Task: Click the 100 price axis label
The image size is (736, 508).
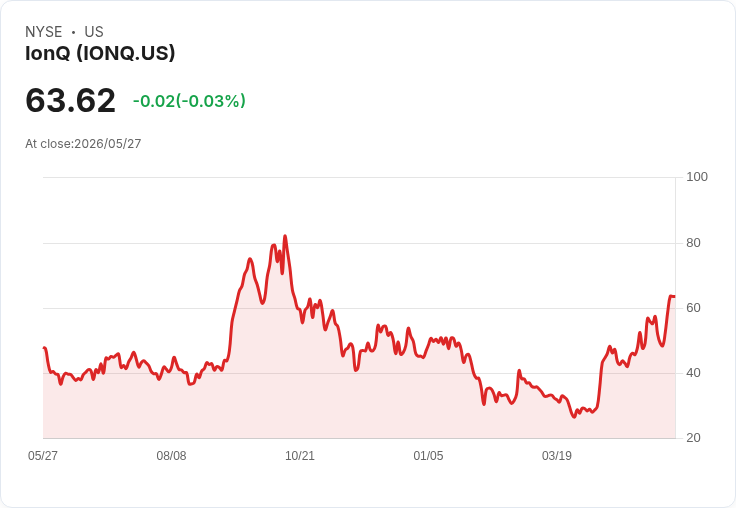Action: coord(697,177)
